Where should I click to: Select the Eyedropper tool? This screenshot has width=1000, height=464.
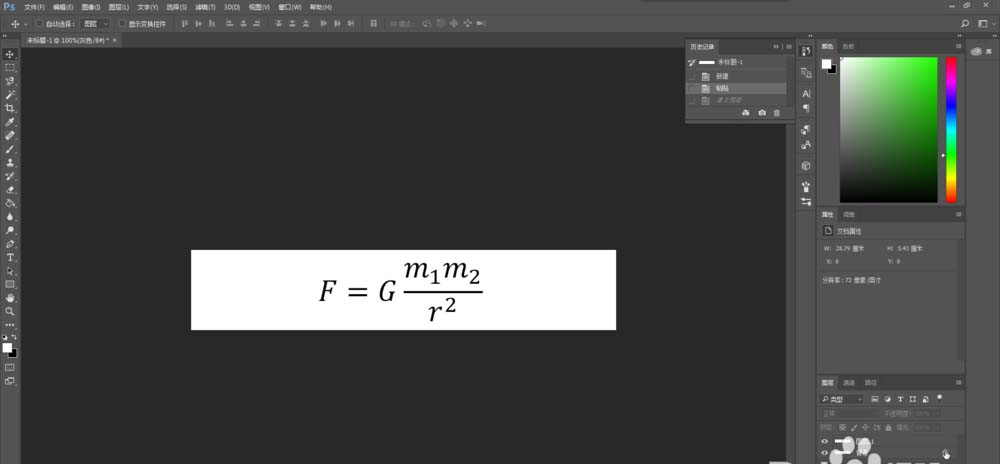pos(10,122)
